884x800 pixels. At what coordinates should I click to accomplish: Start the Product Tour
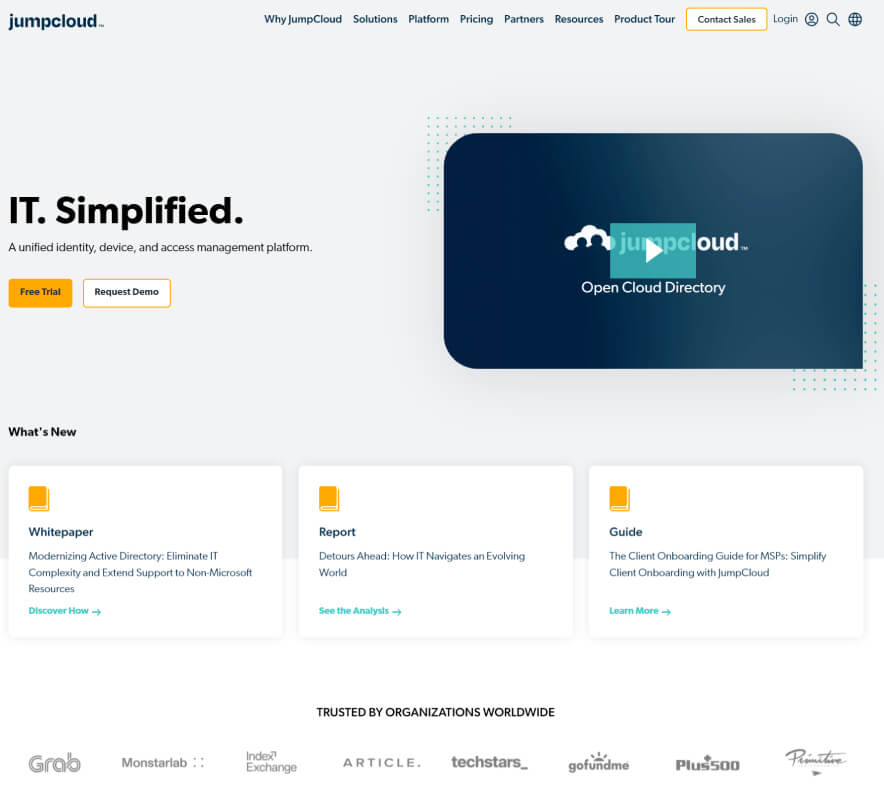pos(644,19)
